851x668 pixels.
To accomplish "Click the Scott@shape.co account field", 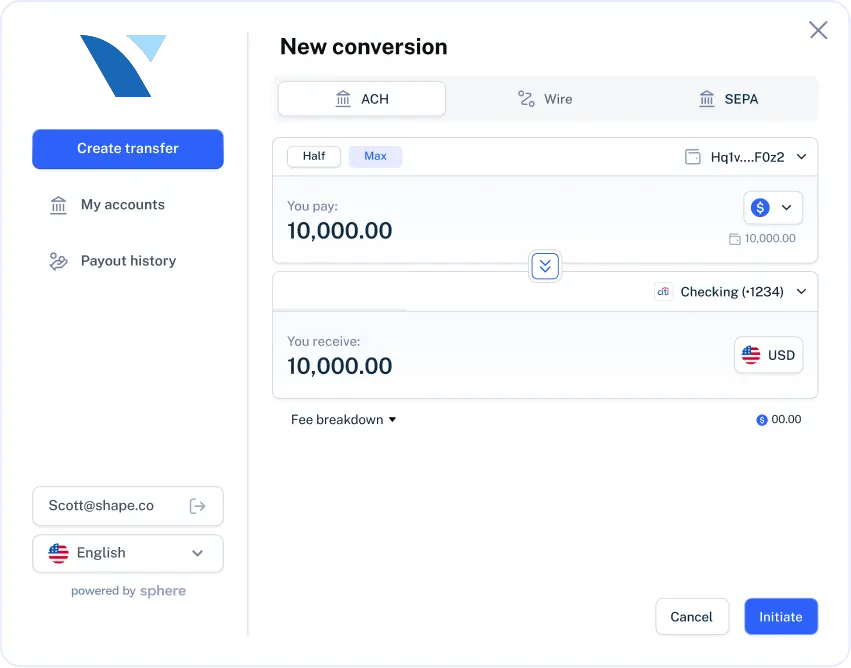I will click(128, 506).
